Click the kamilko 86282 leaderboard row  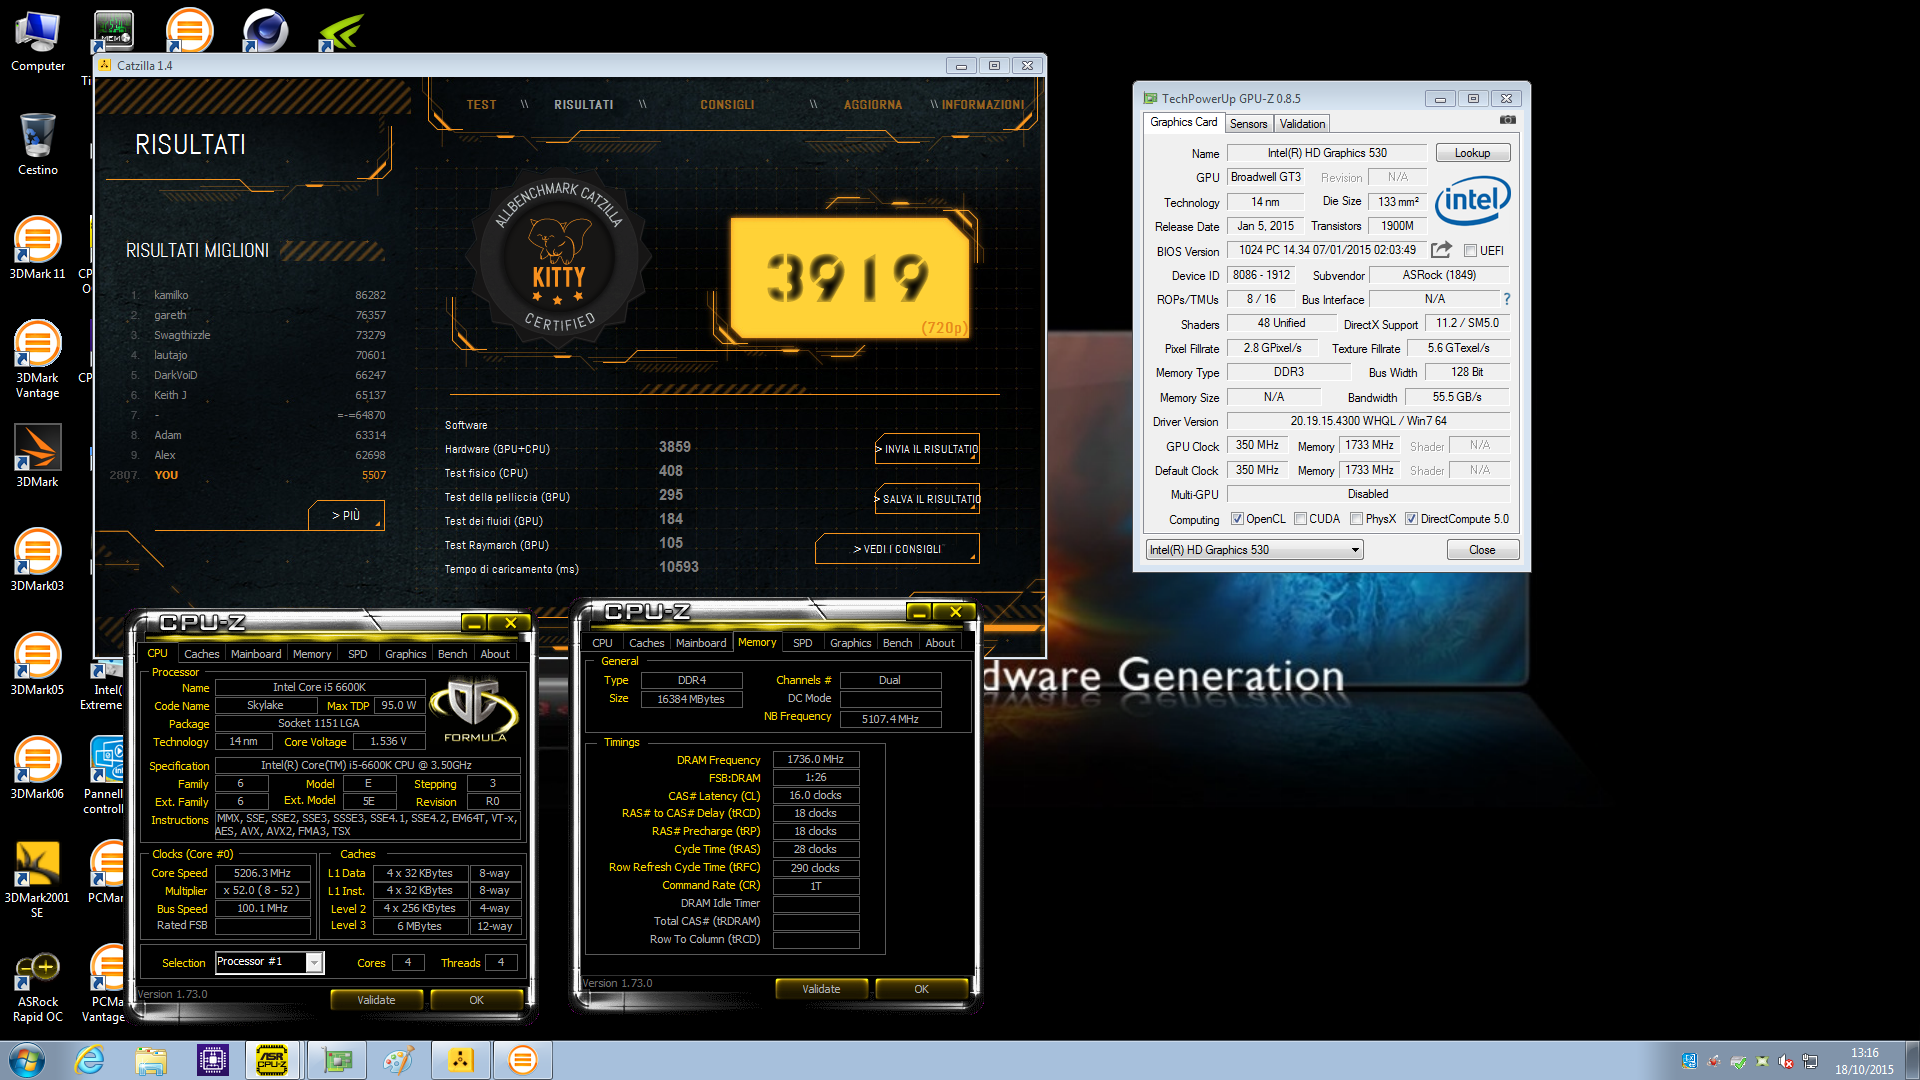click(x=258, y=295)
